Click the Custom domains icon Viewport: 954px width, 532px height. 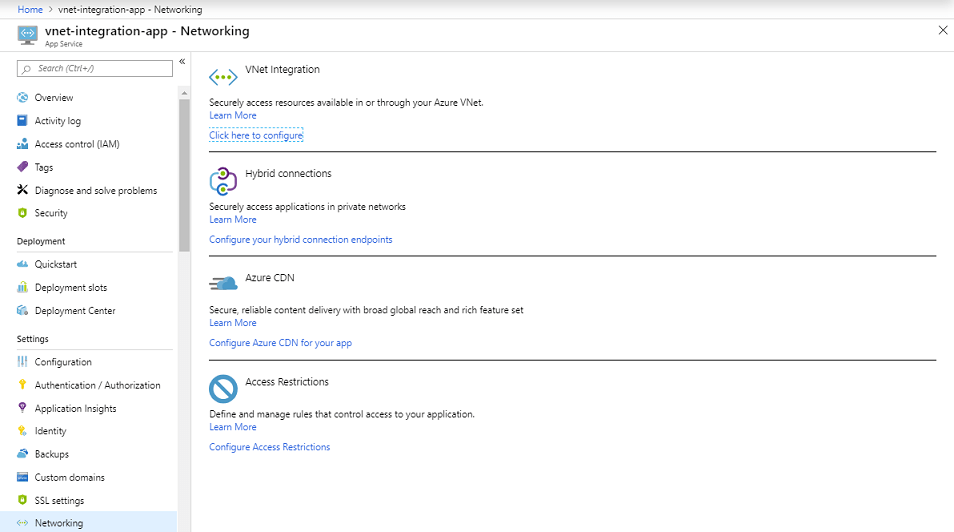click(23, 477)
